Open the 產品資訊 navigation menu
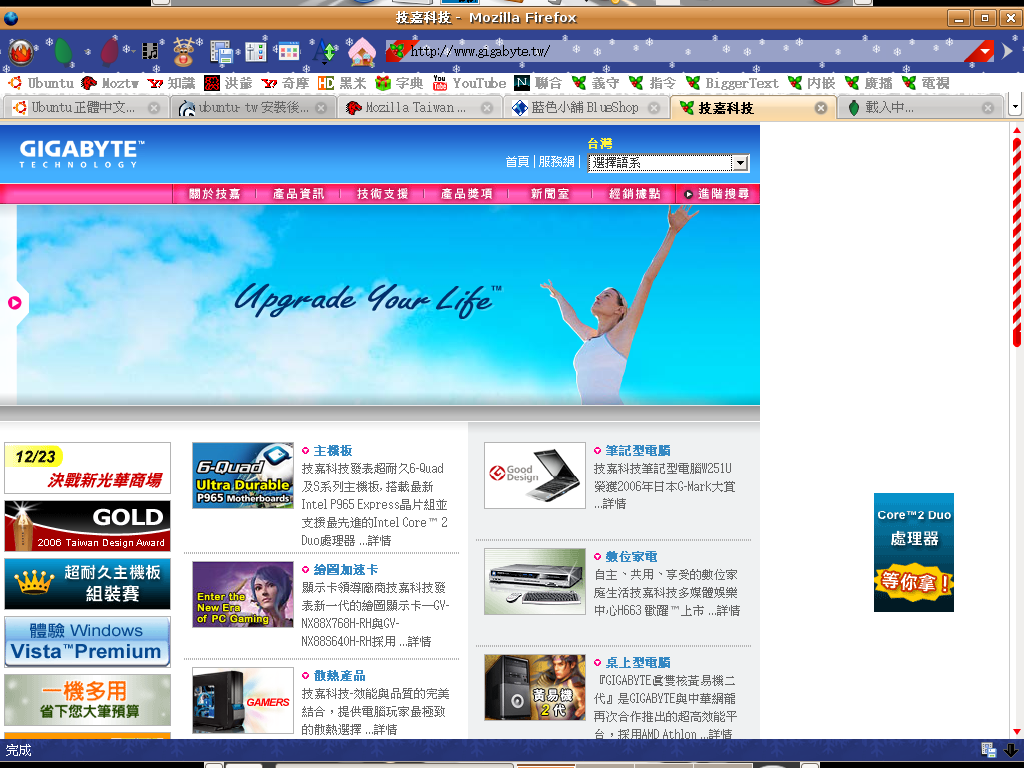 click(298, 194)
